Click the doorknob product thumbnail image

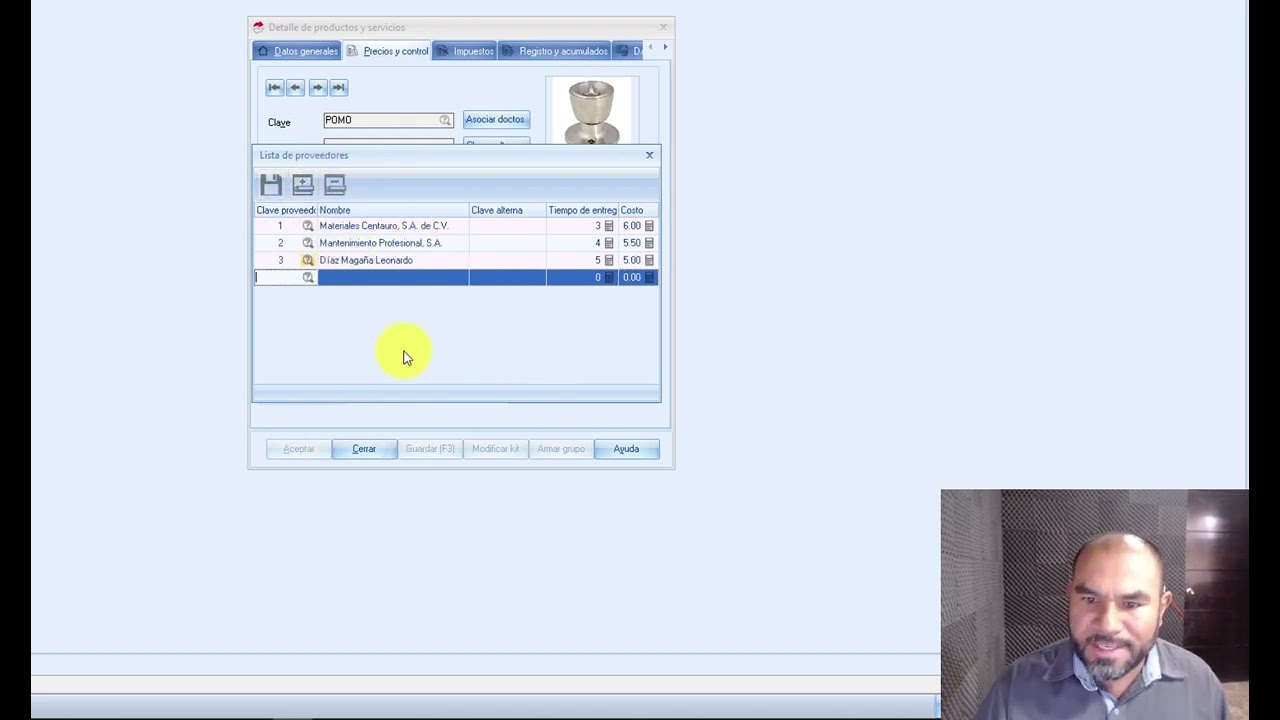click(x=592, y=111)
